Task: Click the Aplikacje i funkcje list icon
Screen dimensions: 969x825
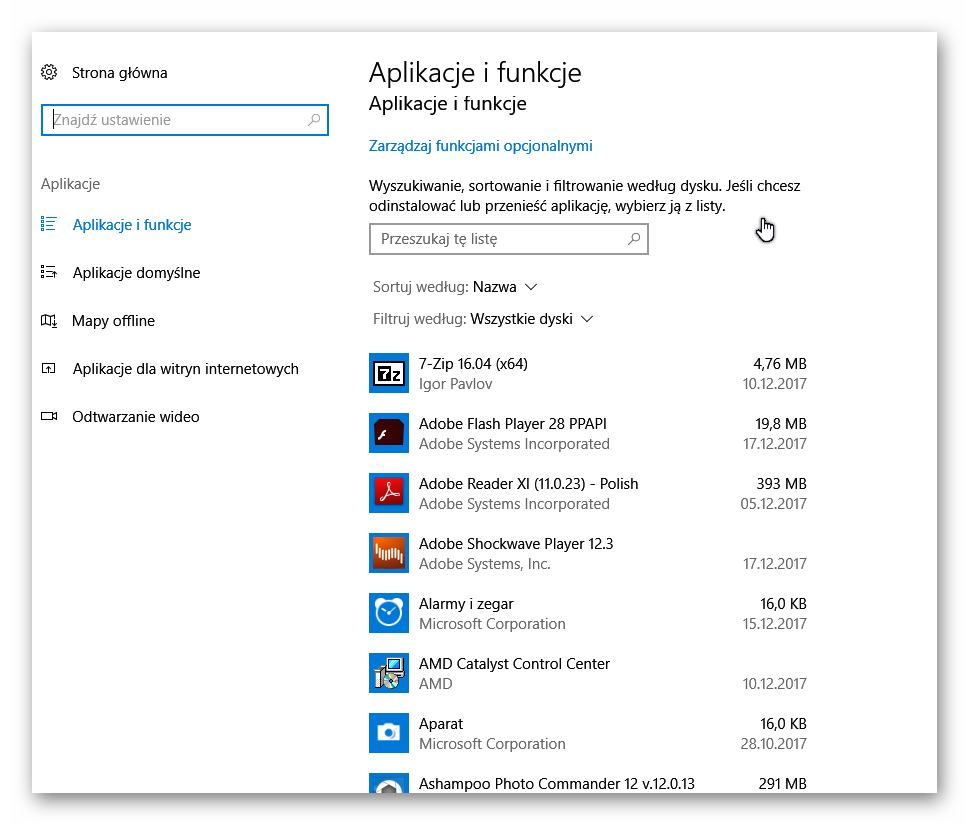Action: click(49, 224)
